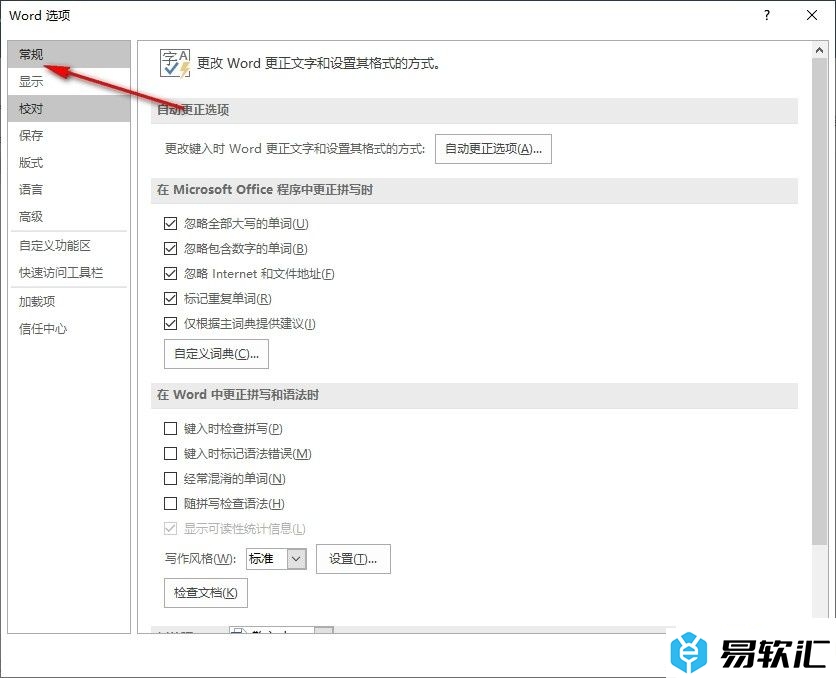Enable 随拼写检查语法(H)

(x=171, y=504)
